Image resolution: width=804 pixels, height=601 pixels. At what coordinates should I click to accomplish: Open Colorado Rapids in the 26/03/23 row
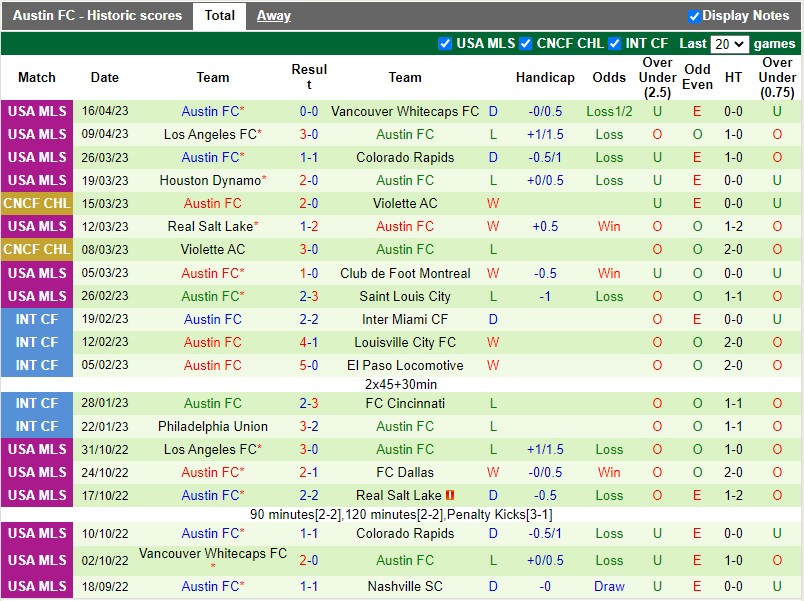click(x=405, y=157)
